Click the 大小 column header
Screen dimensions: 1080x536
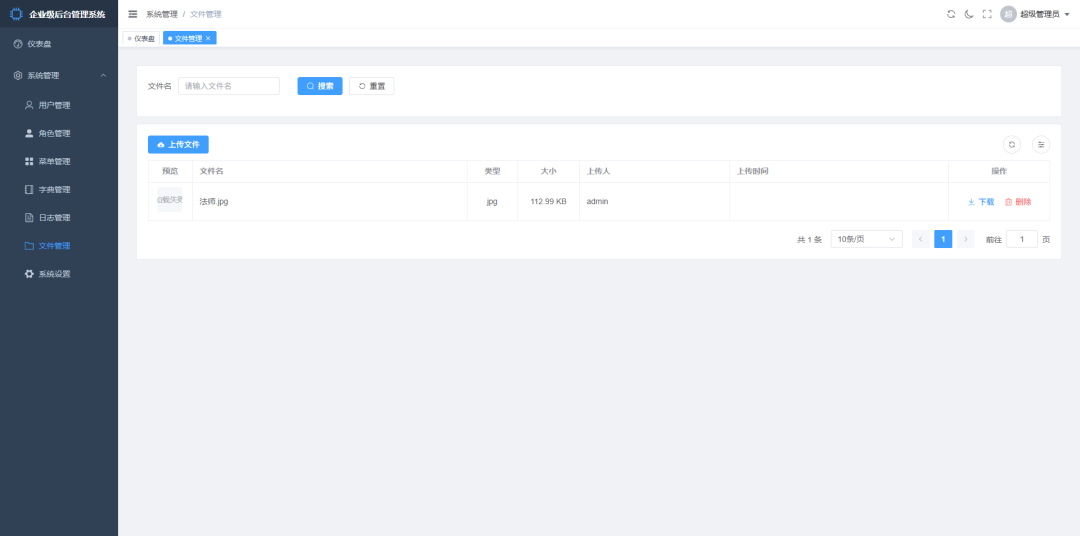tap(548, 172)
